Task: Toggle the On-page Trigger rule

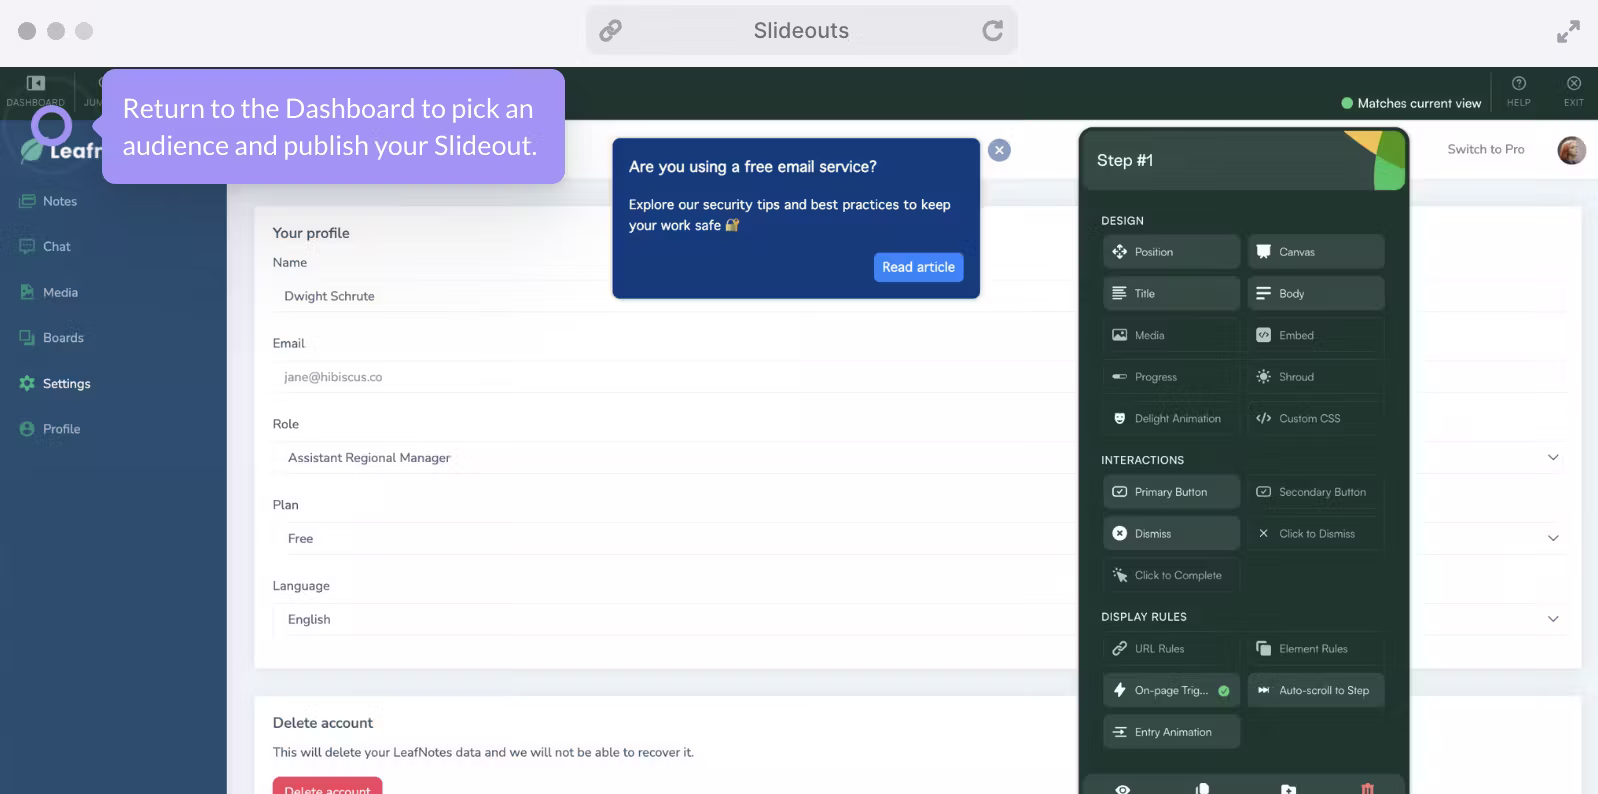Action: [x=1170, y=691]
